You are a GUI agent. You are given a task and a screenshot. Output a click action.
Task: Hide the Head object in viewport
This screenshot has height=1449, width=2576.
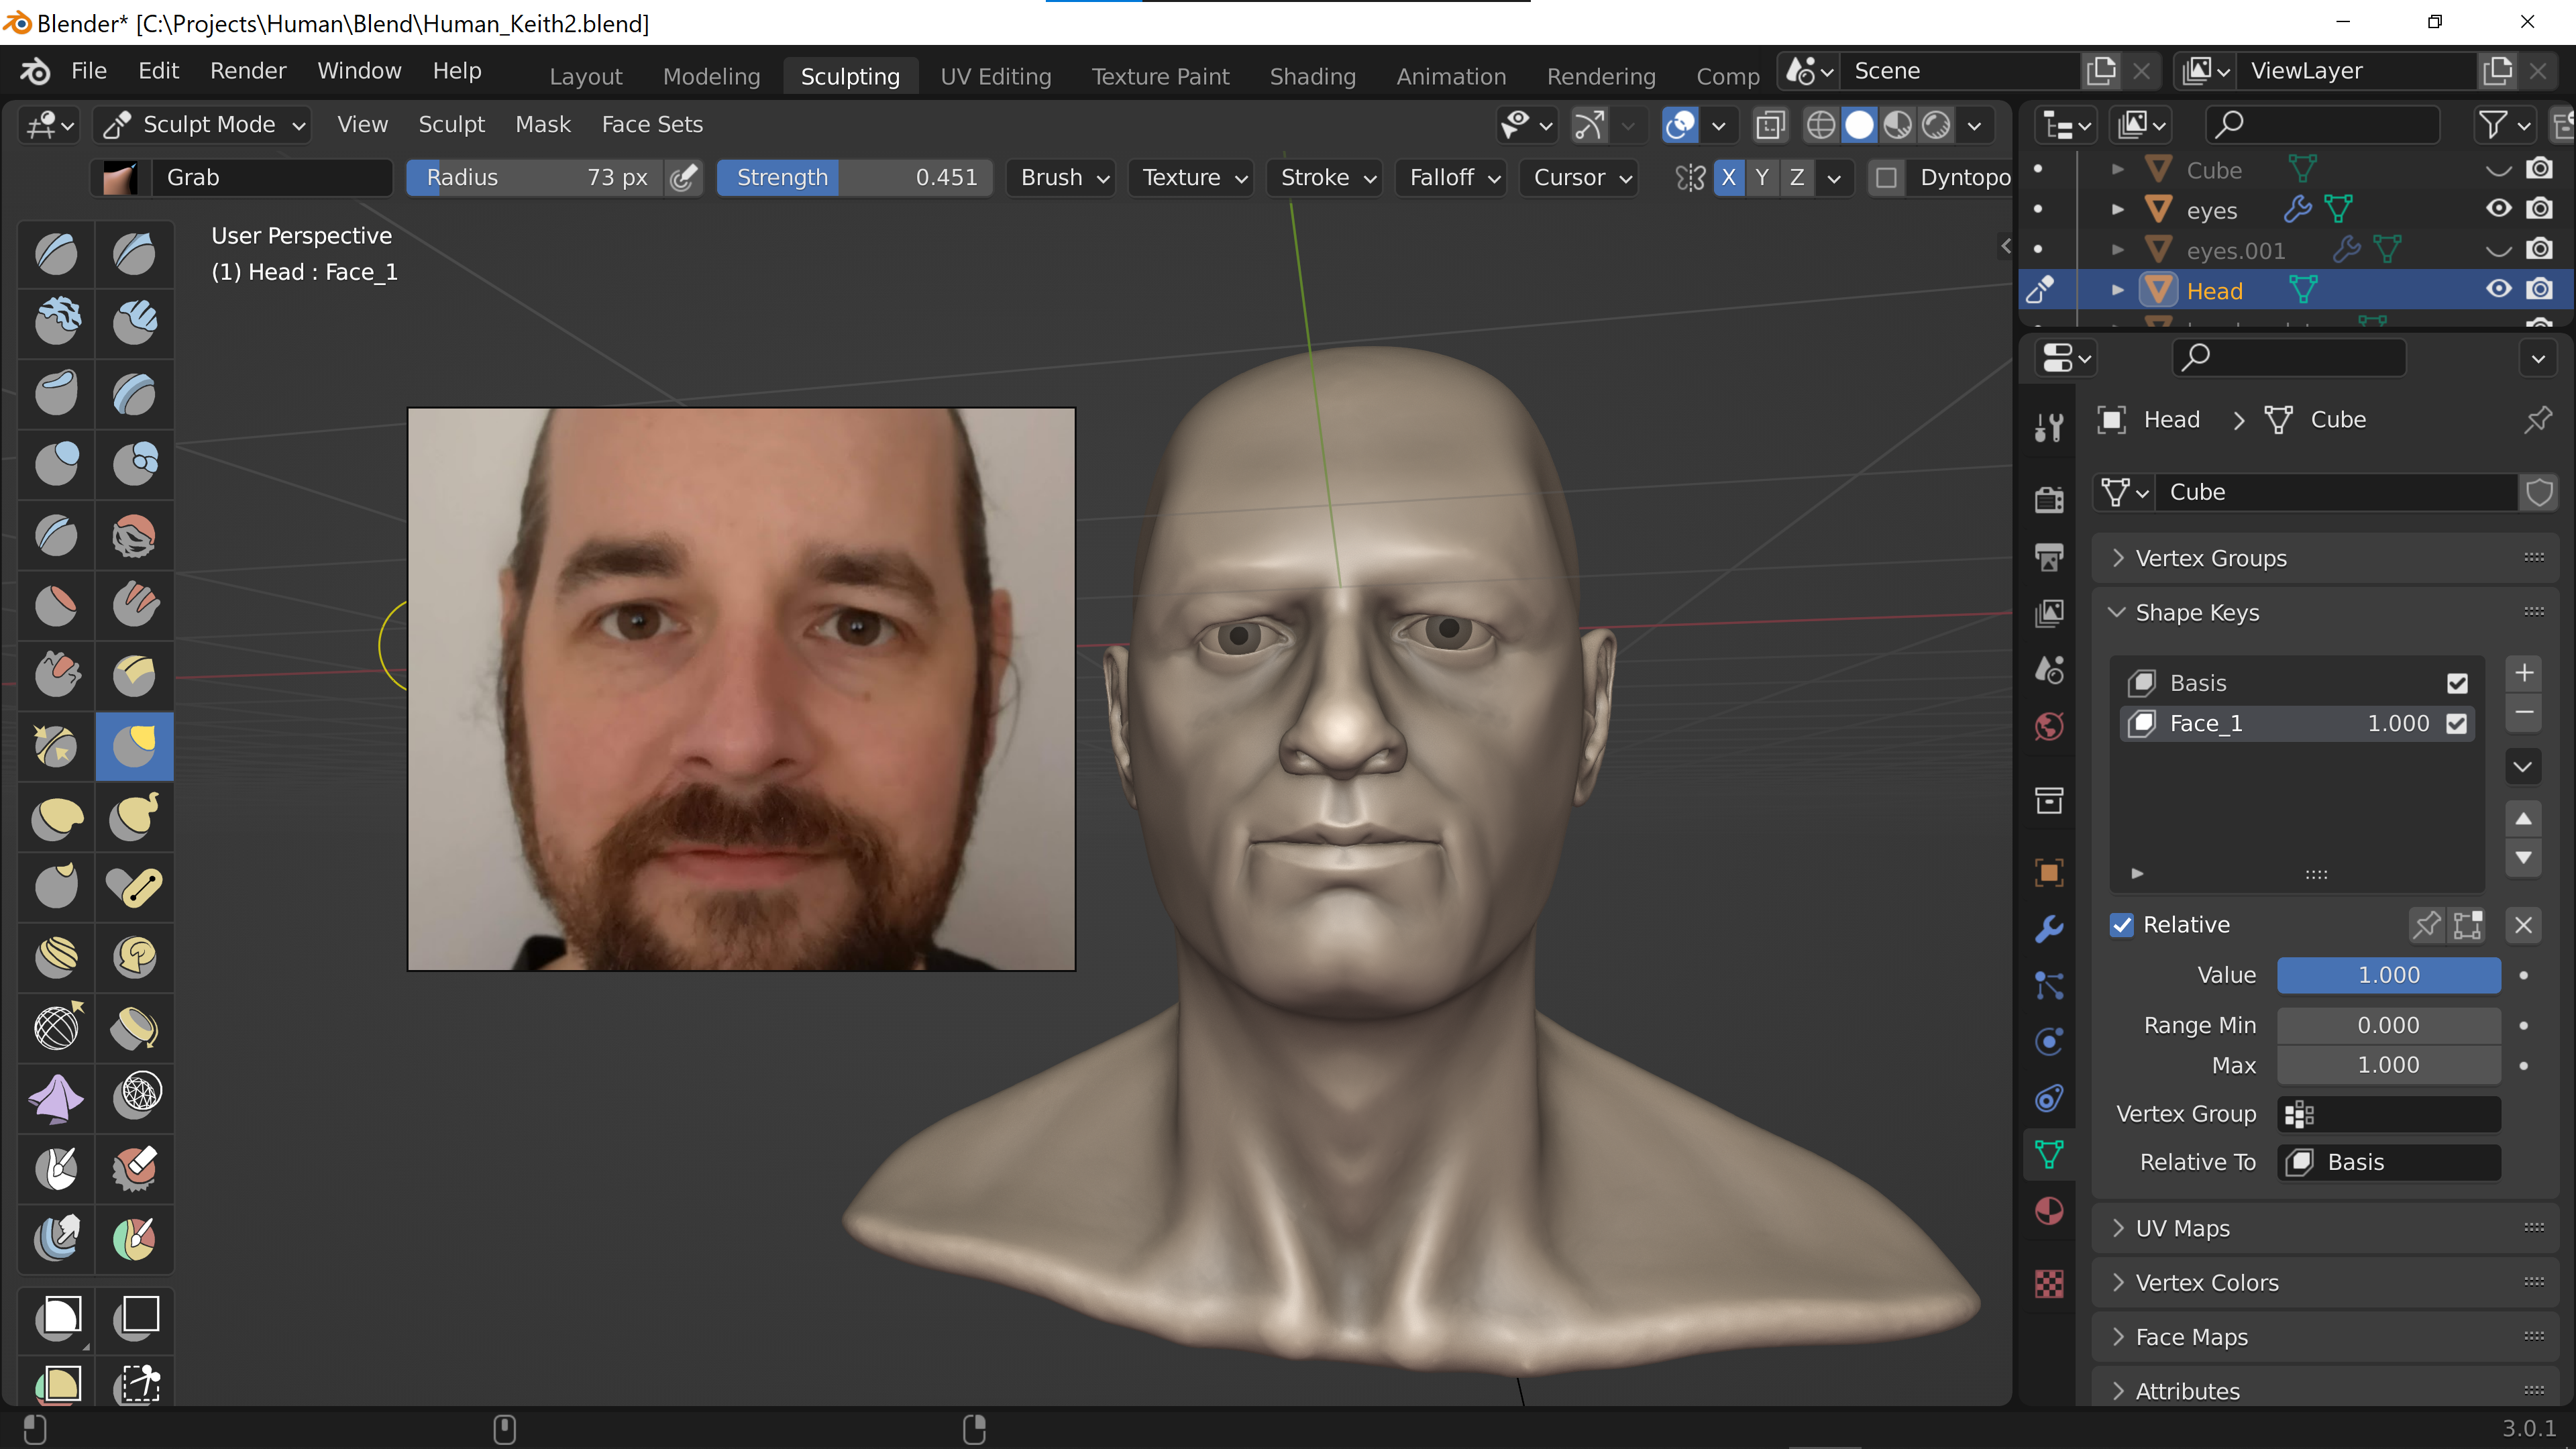point(2498,290)
